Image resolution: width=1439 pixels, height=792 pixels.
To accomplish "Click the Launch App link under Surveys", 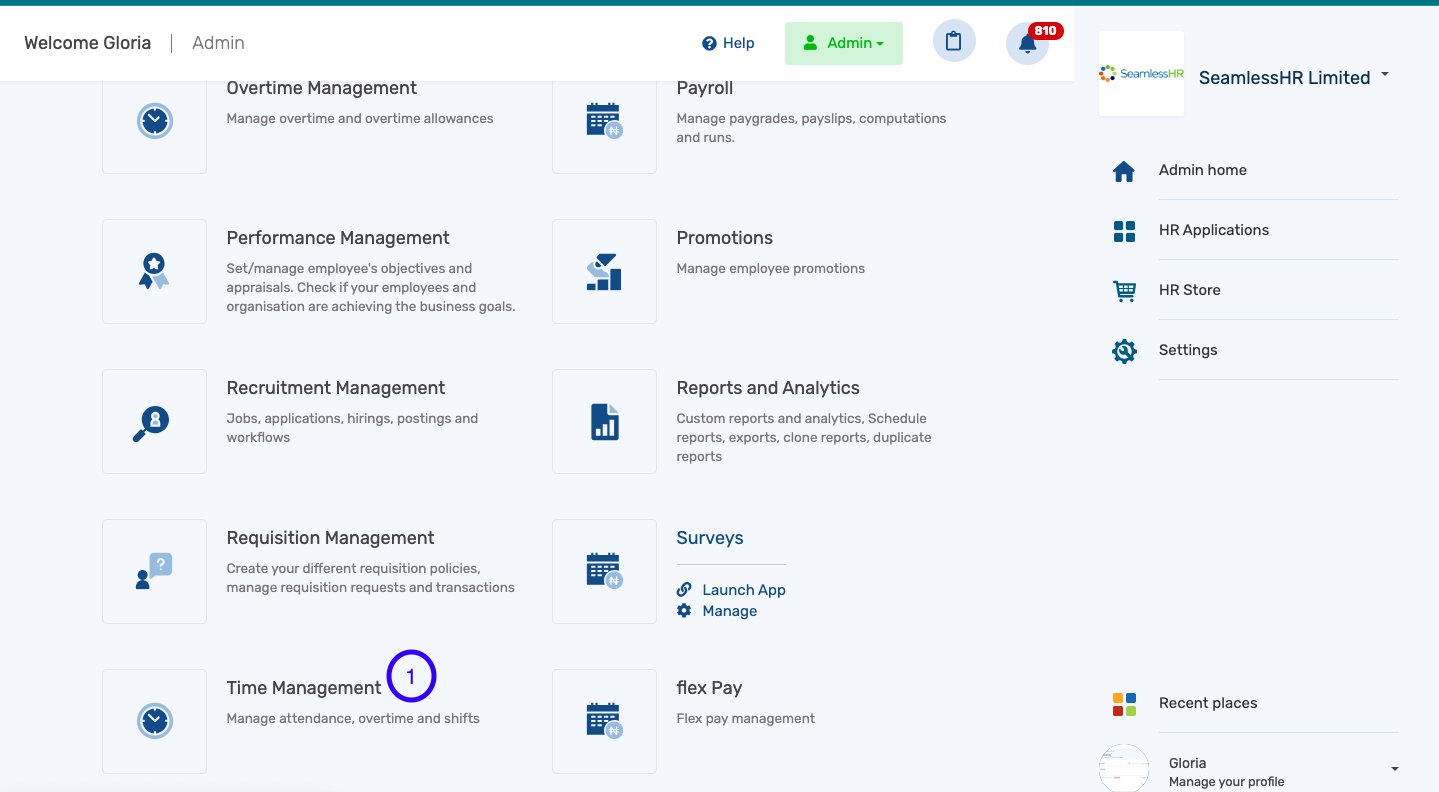I will pos(741,589).
